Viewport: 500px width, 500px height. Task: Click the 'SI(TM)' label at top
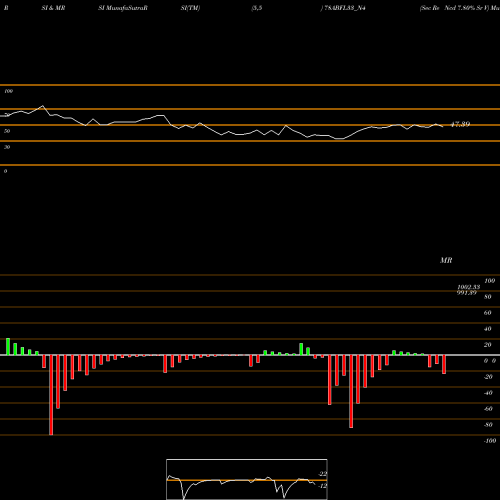tap(190, 8)
